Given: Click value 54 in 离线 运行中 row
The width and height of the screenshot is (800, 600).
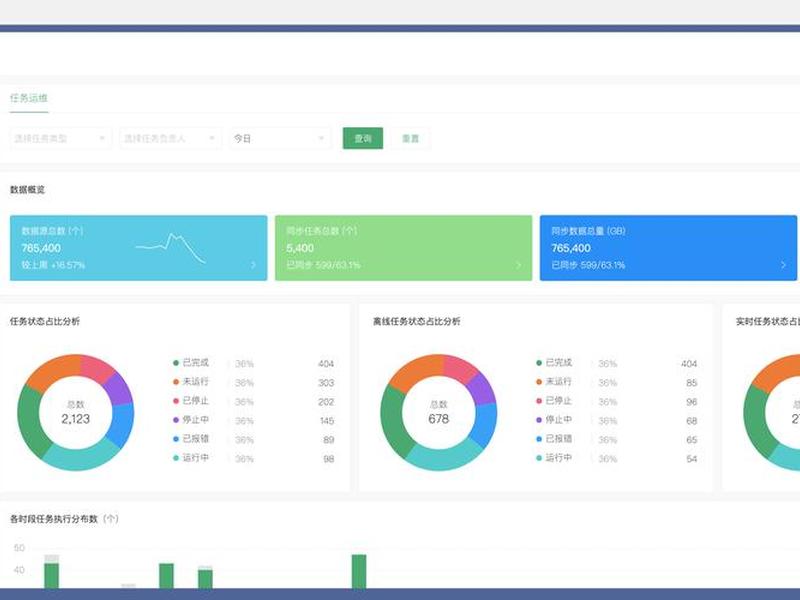Looking at the screenshot, I should [x=691, y=459].
